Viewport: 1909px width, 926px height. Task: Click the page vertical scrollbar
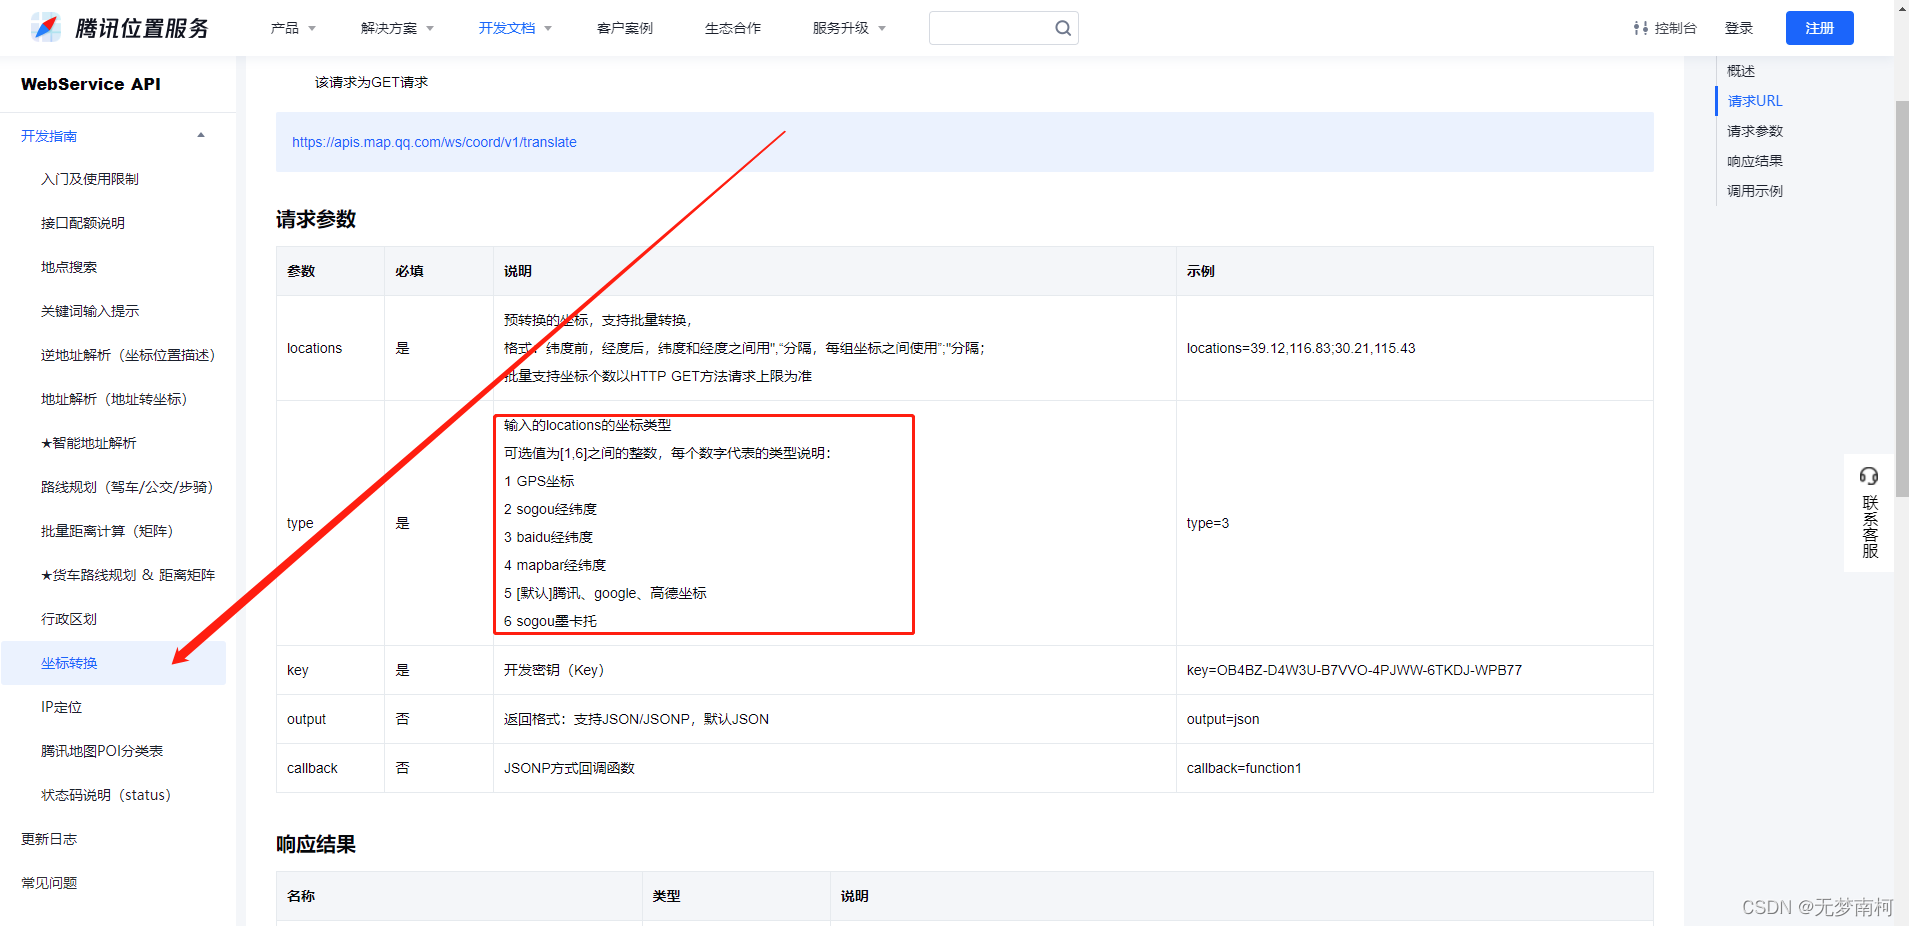coord(1902,300)
